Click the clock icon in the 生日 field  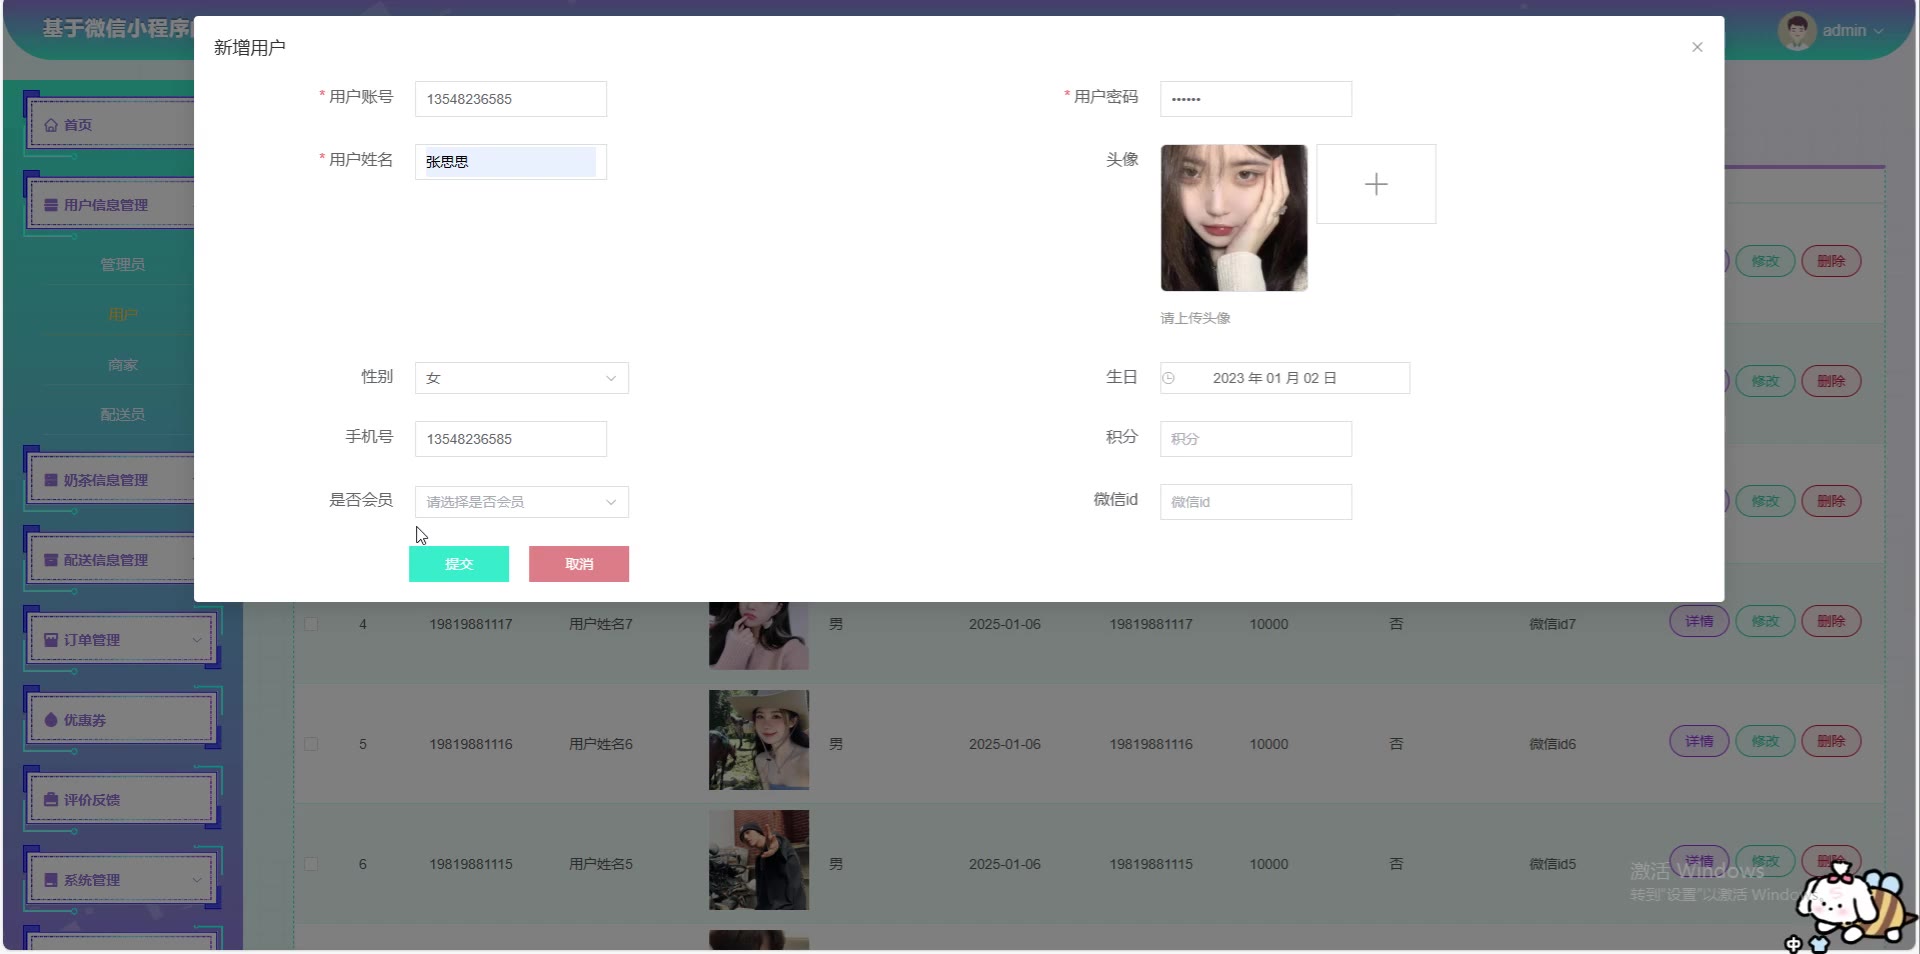coord(1168,378)
